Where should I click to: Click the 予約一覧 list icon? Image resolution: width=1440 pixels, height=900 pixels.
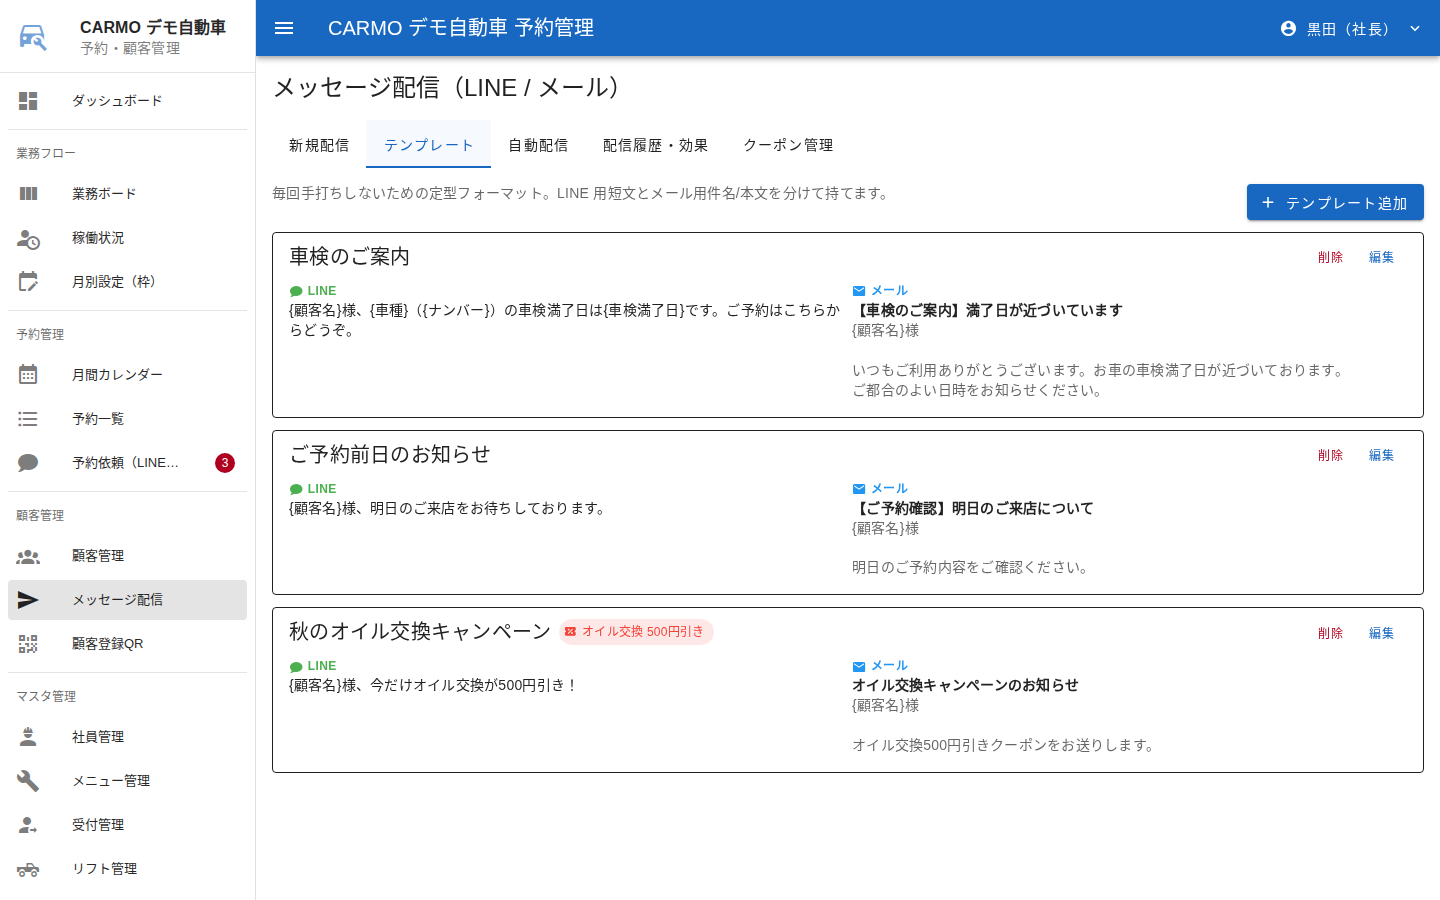coord(28,419)
